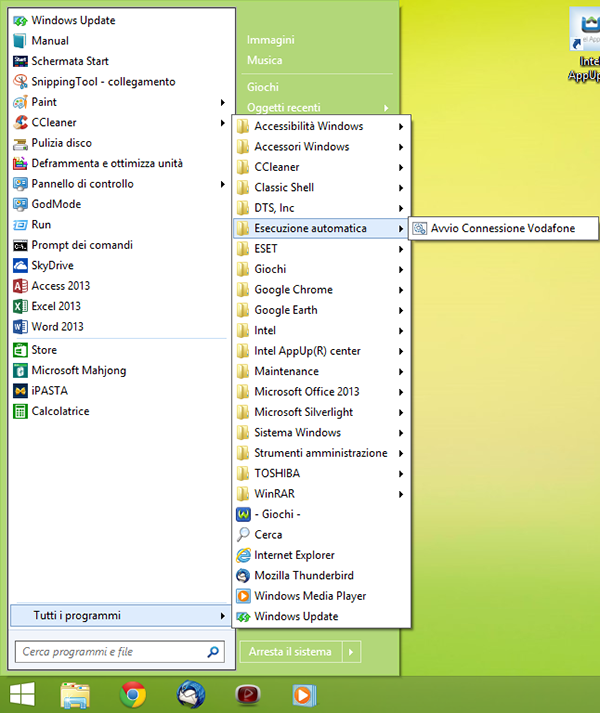Click the Arresta il sistema button

[290, 652]
